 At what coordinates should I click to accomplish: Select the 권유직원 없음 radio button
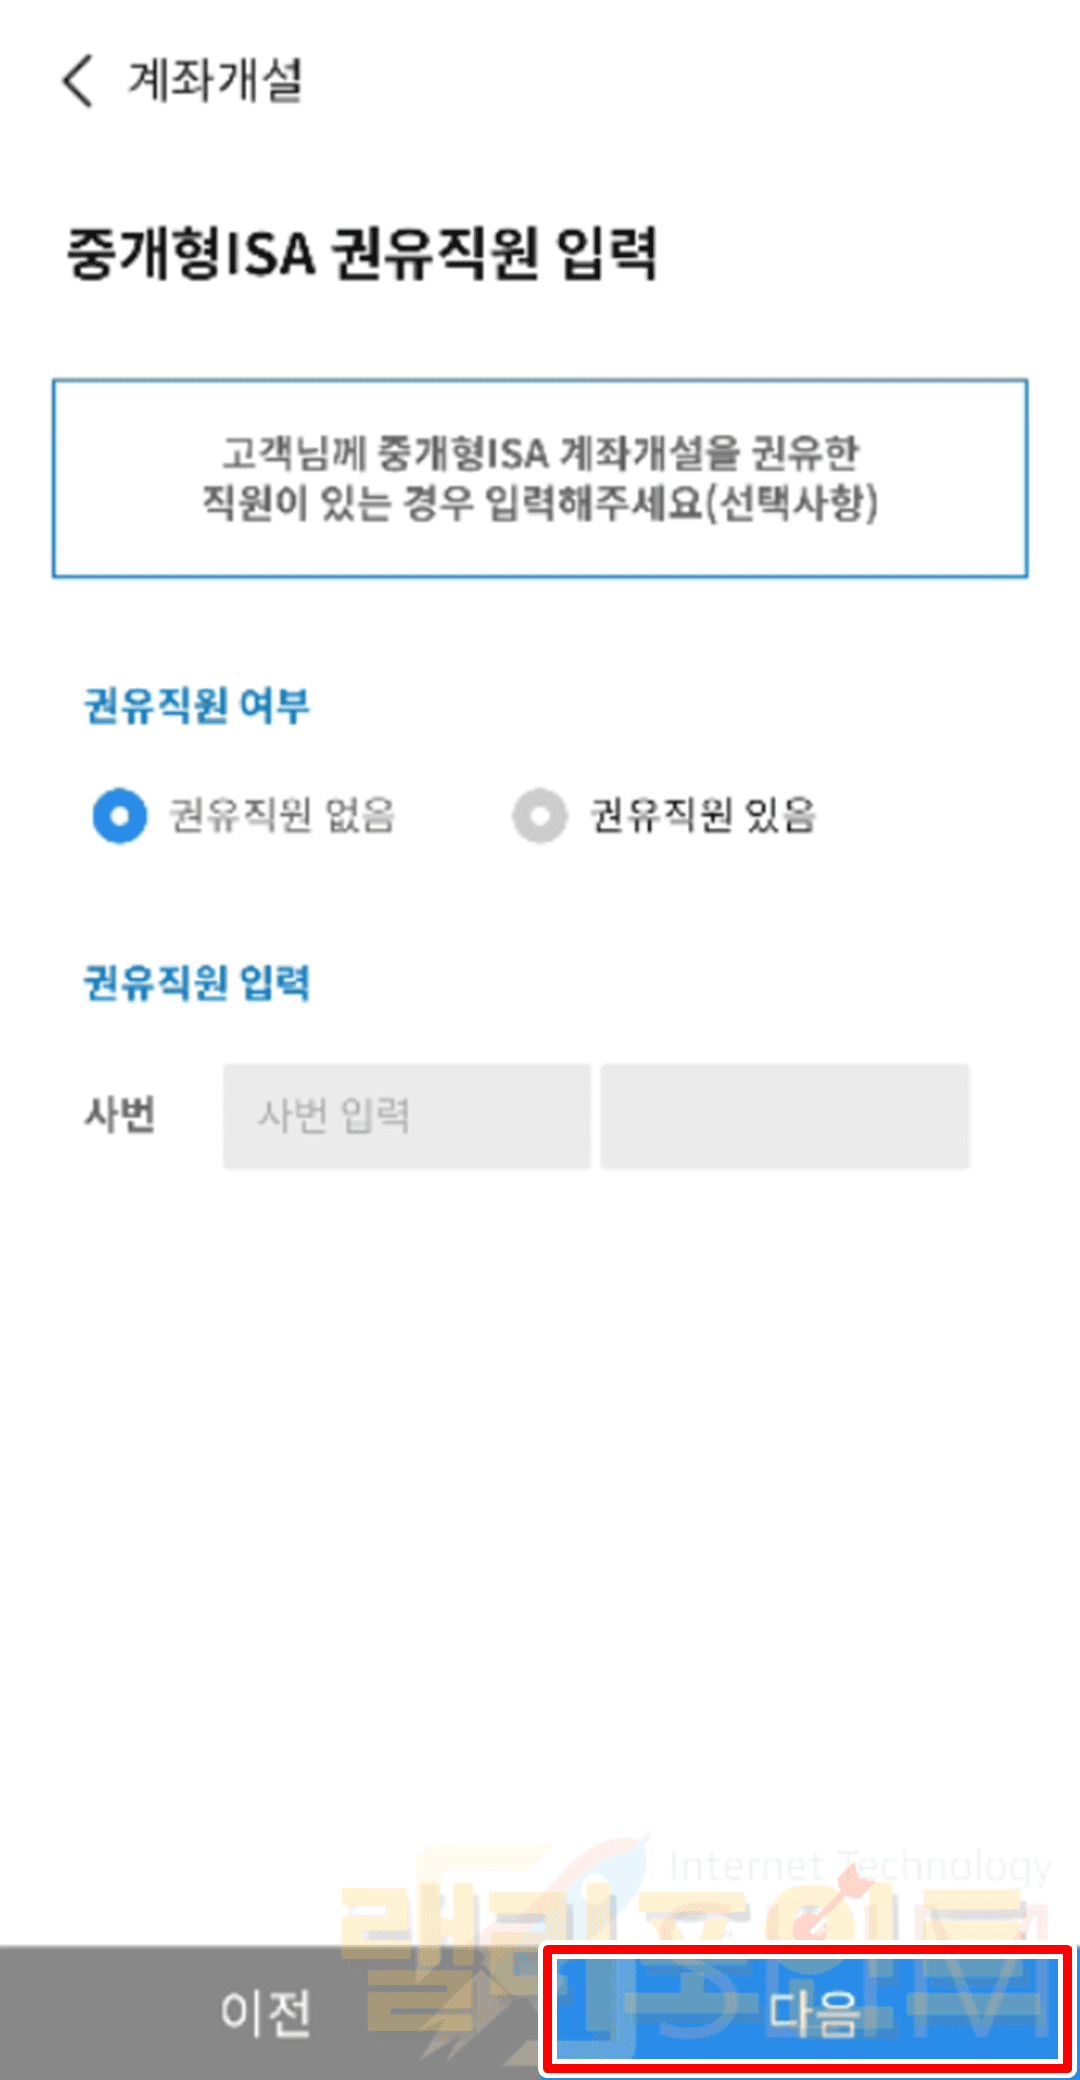(120, 815)
